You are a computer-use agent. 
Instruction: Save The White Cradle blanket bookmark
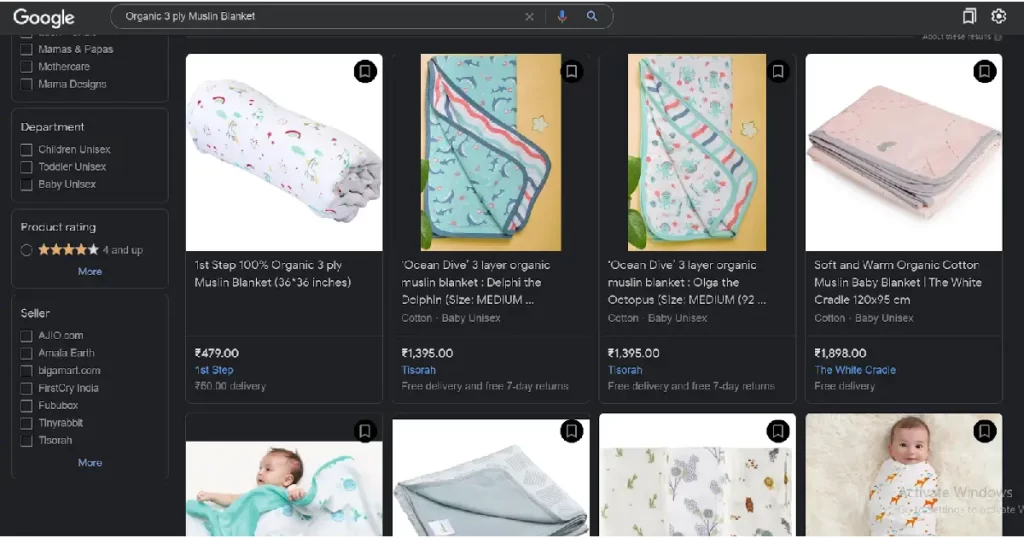pos(985,72)
